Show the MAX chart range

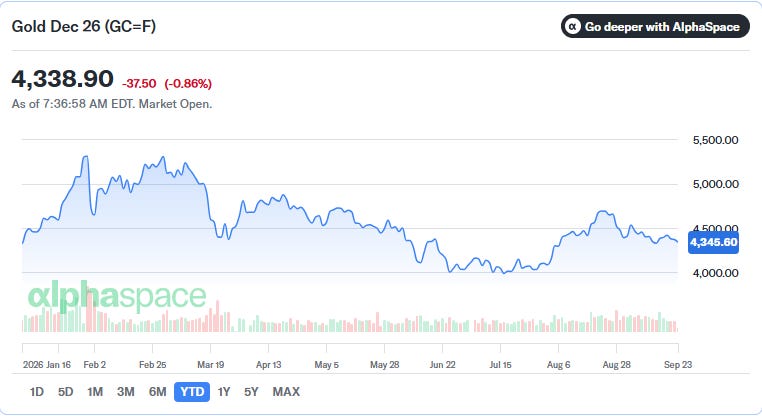coord(286,392)
